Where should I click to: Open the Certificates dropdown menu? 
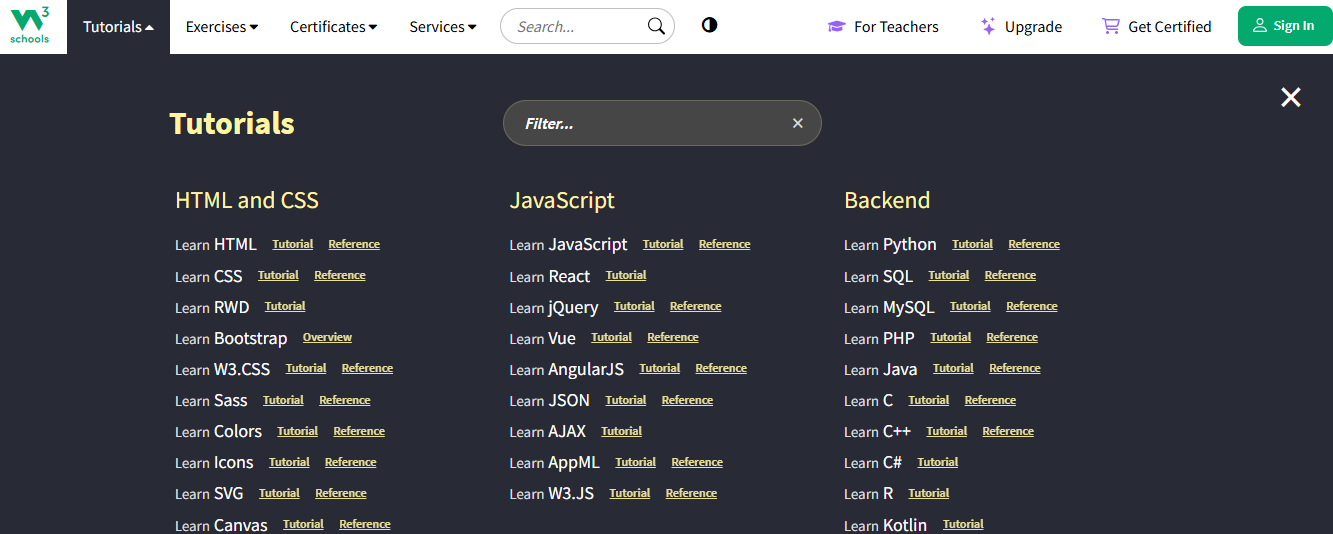(x=334, y=27)
